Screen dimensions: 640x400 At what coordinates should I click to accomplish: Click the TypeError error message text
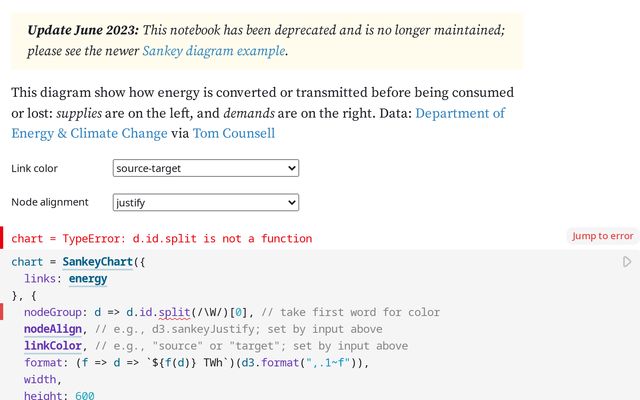(x=162, y=239)
